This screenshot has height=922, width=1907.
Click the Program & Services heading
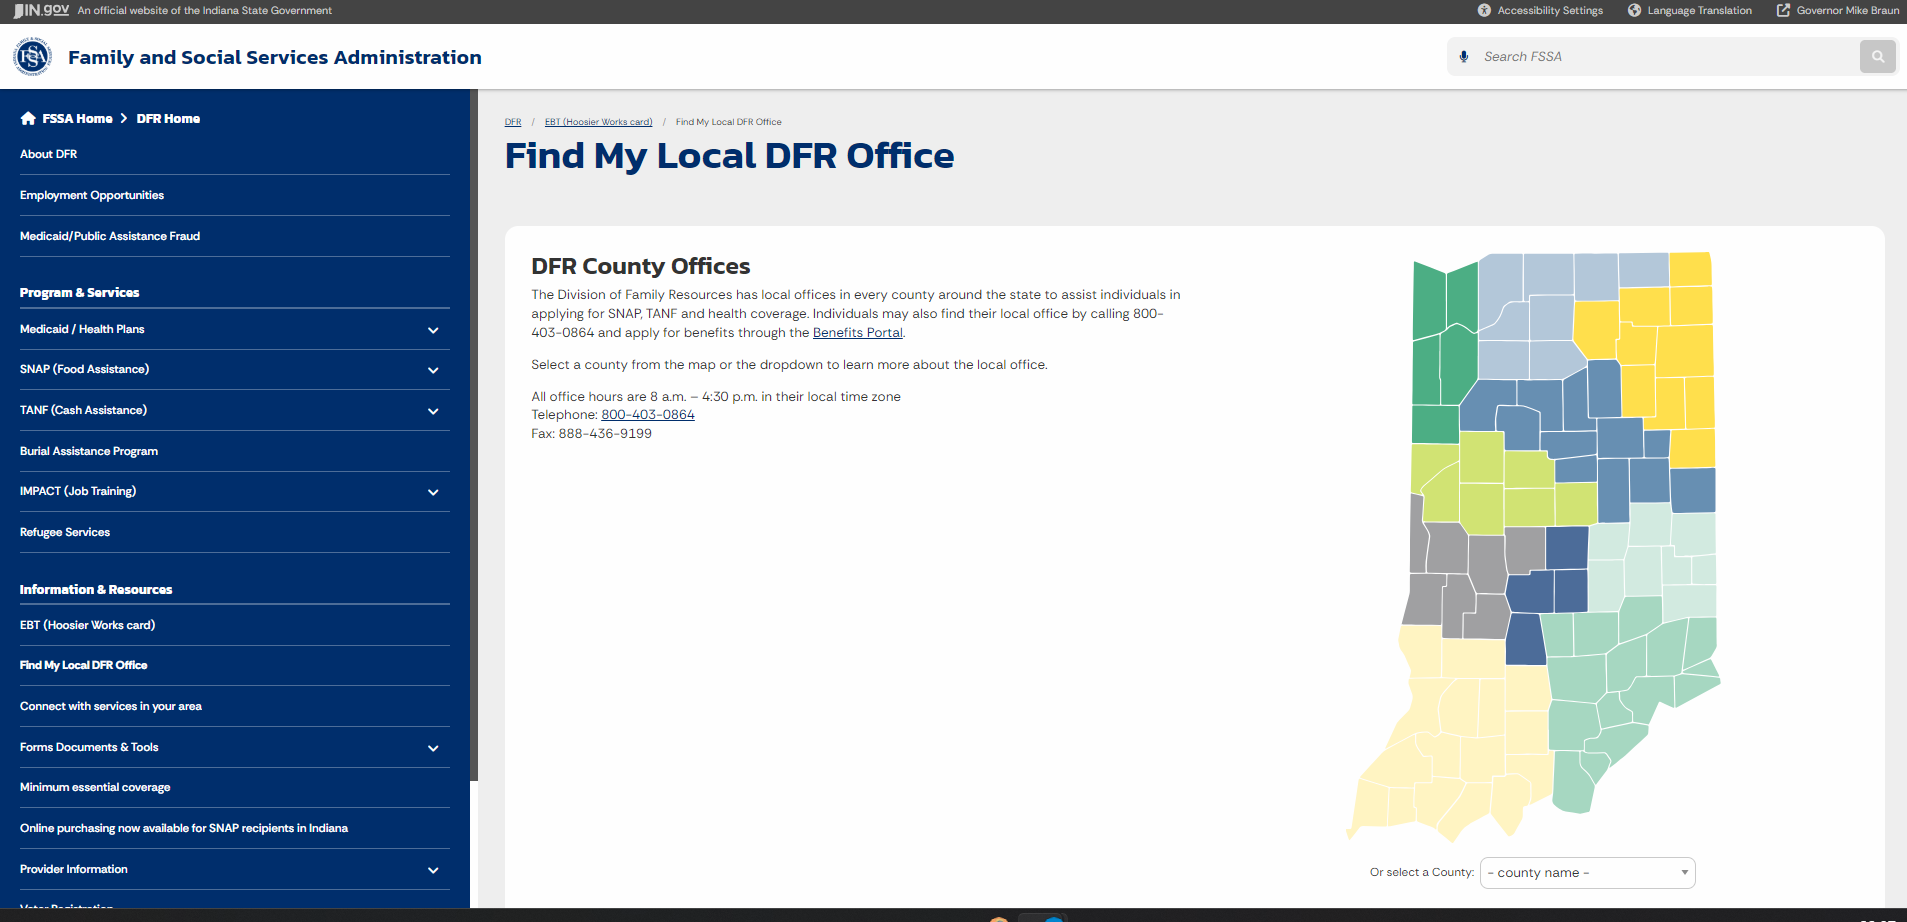tap(79, 293)
